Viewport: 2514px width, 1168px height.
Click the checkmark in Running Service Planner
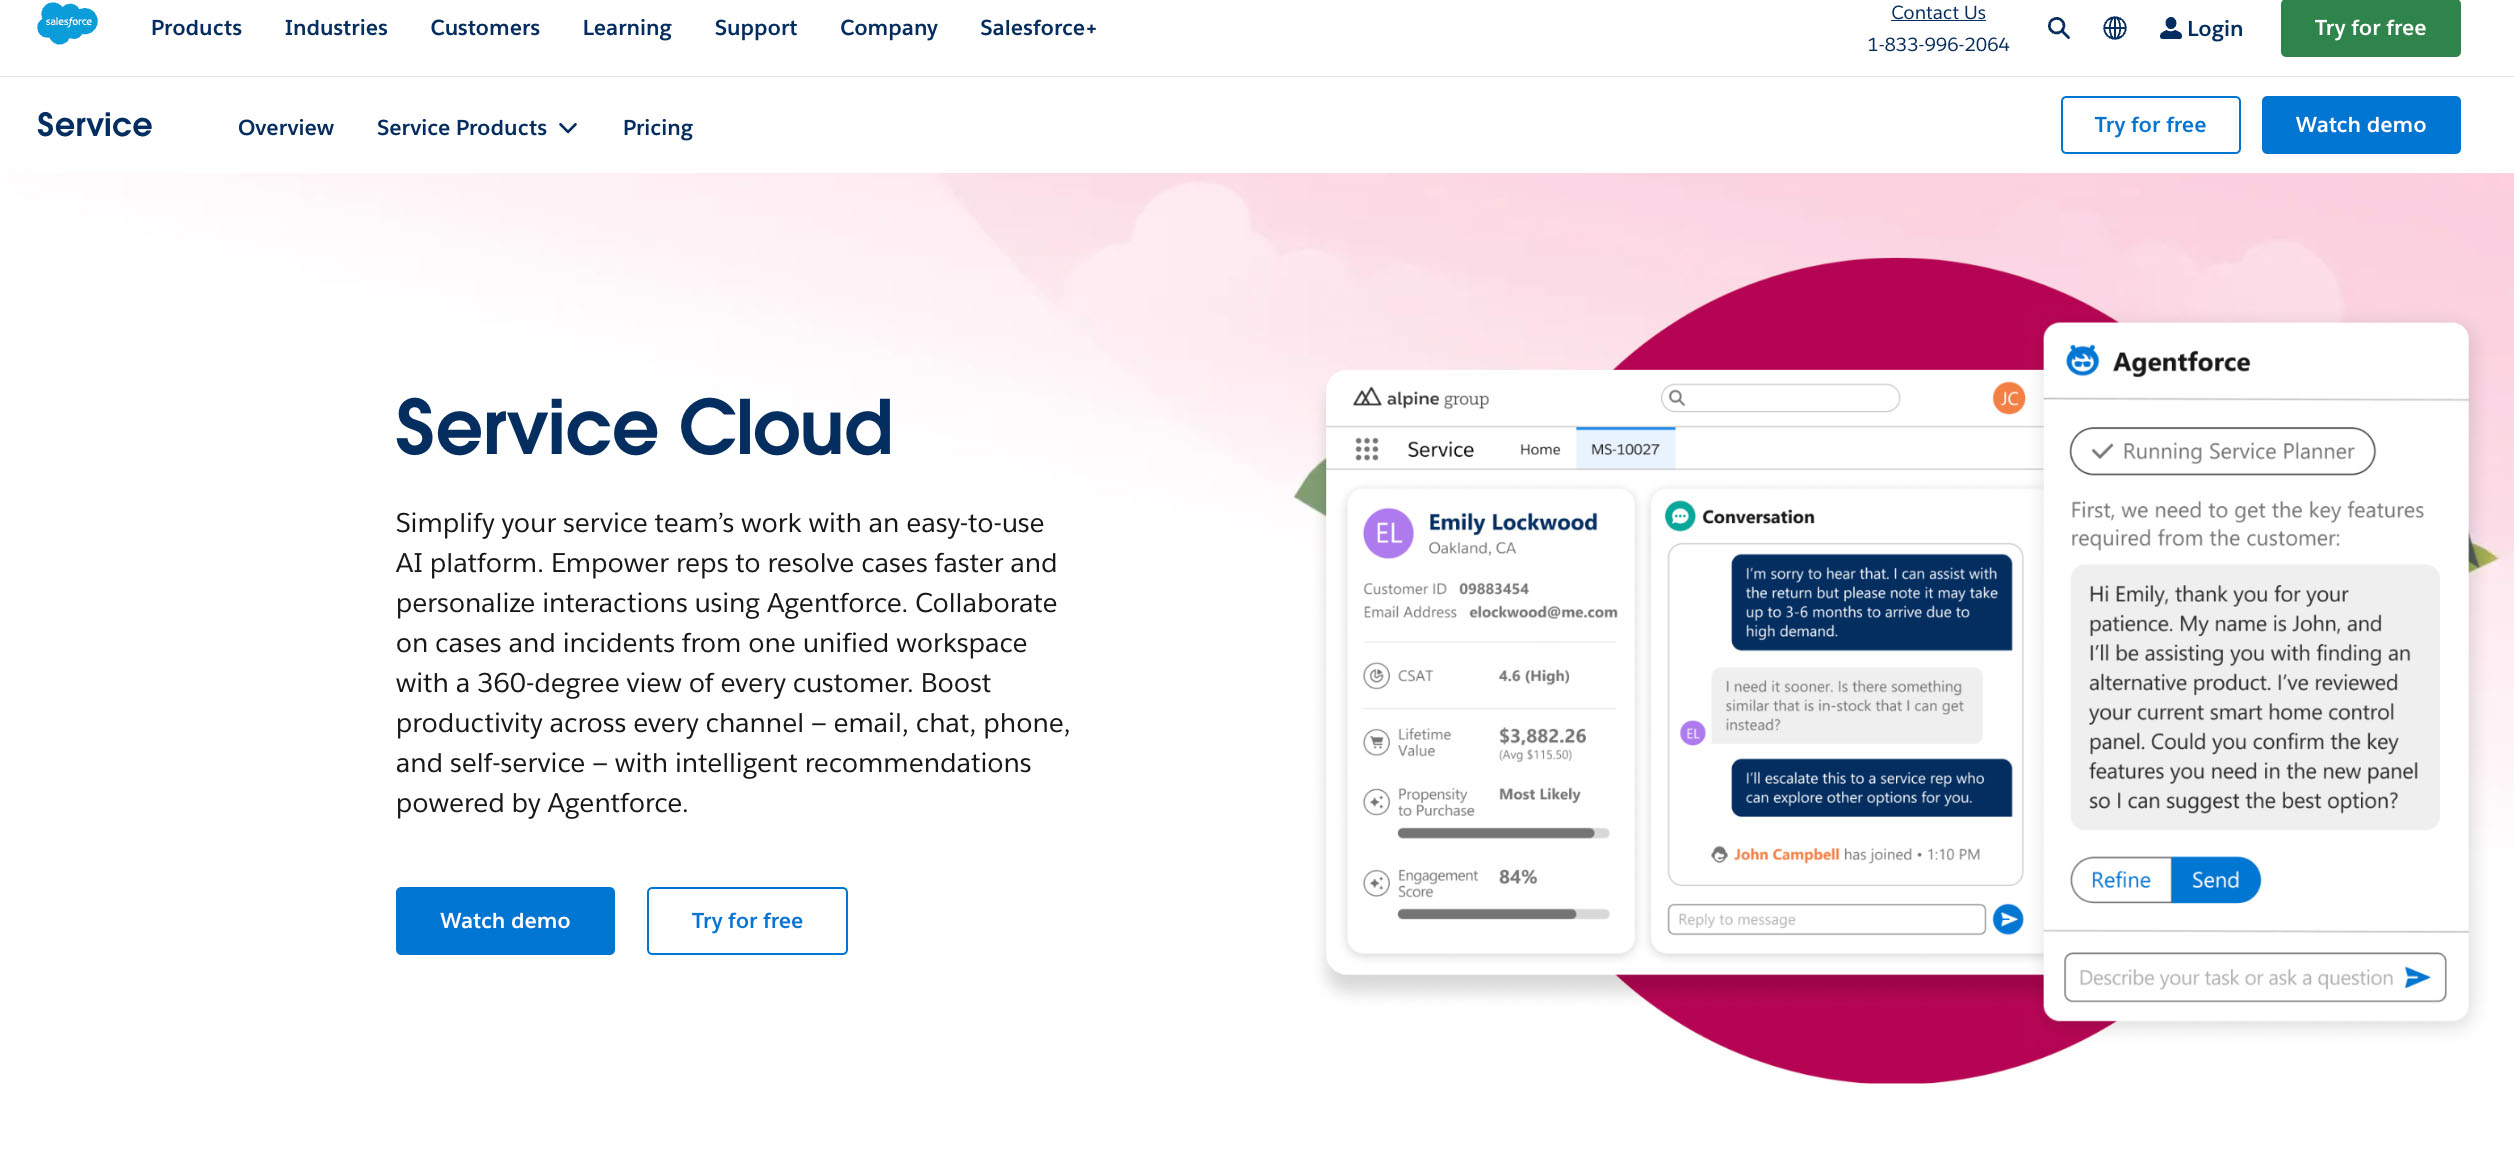pyautogui.click(x=2102, y=451)
